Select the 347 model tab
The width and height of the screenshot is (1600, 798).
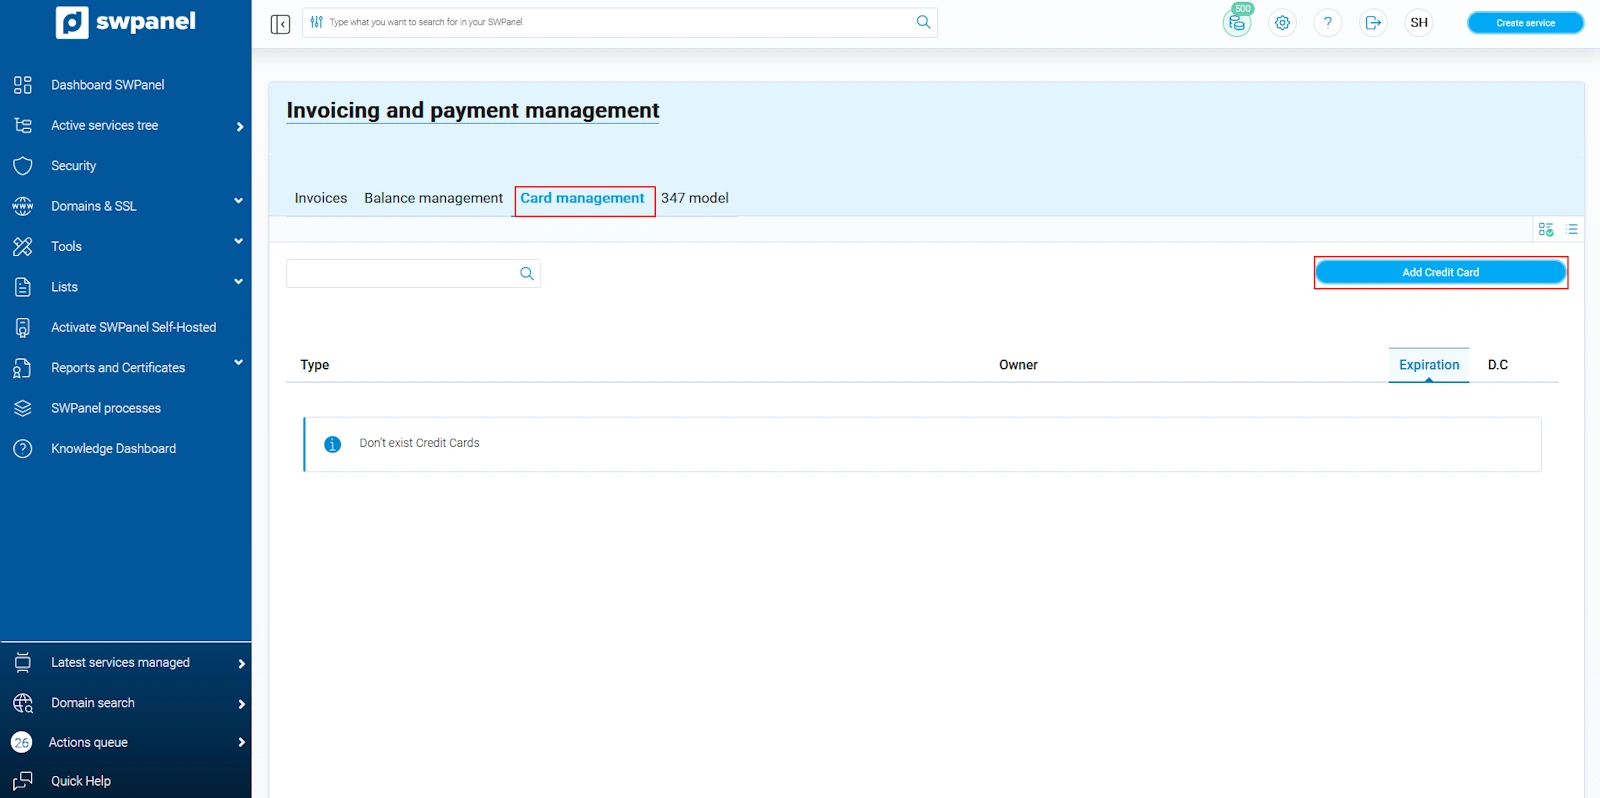point(694,198)
